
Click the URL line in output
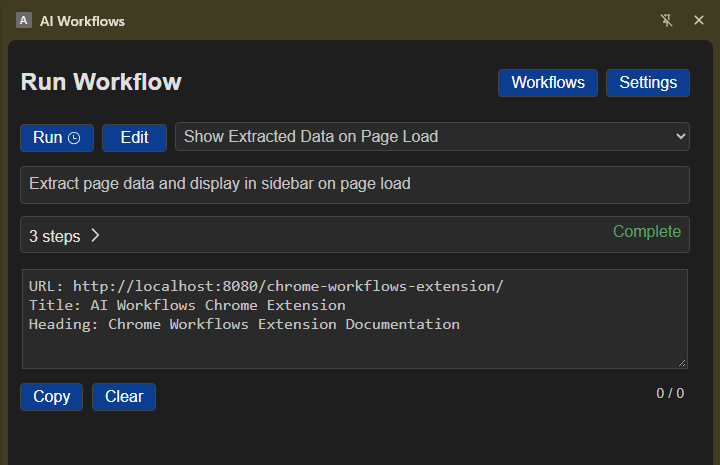point(266,286)
